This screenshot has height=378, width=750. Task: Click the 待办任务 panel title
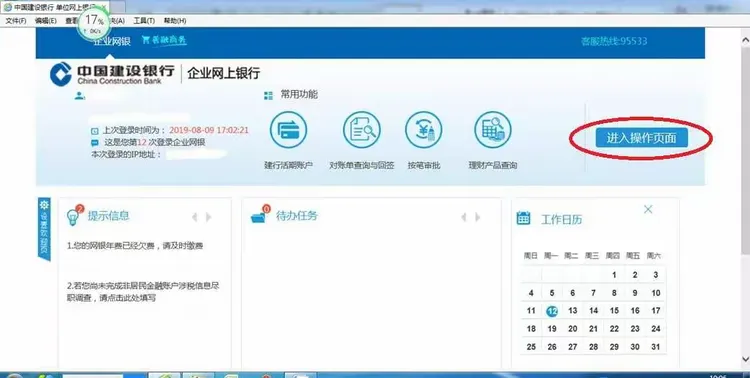(297, 216)
